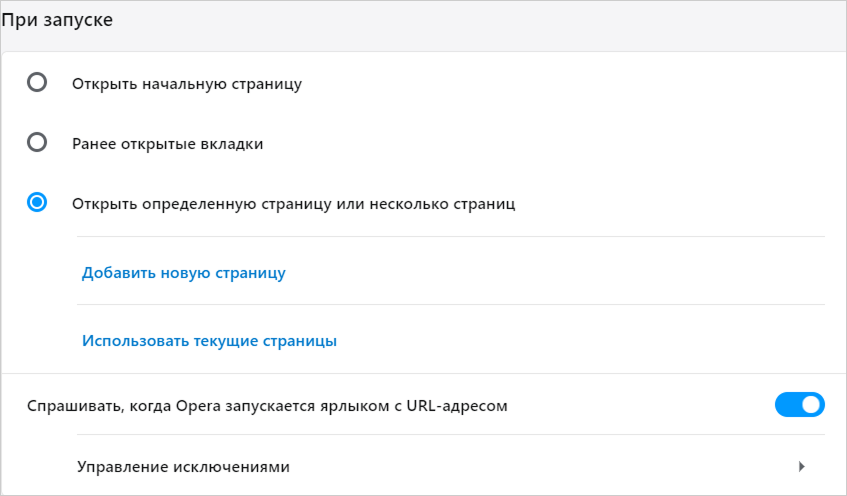Click the arrow next to "Управление исключениями"

(800, 466)
